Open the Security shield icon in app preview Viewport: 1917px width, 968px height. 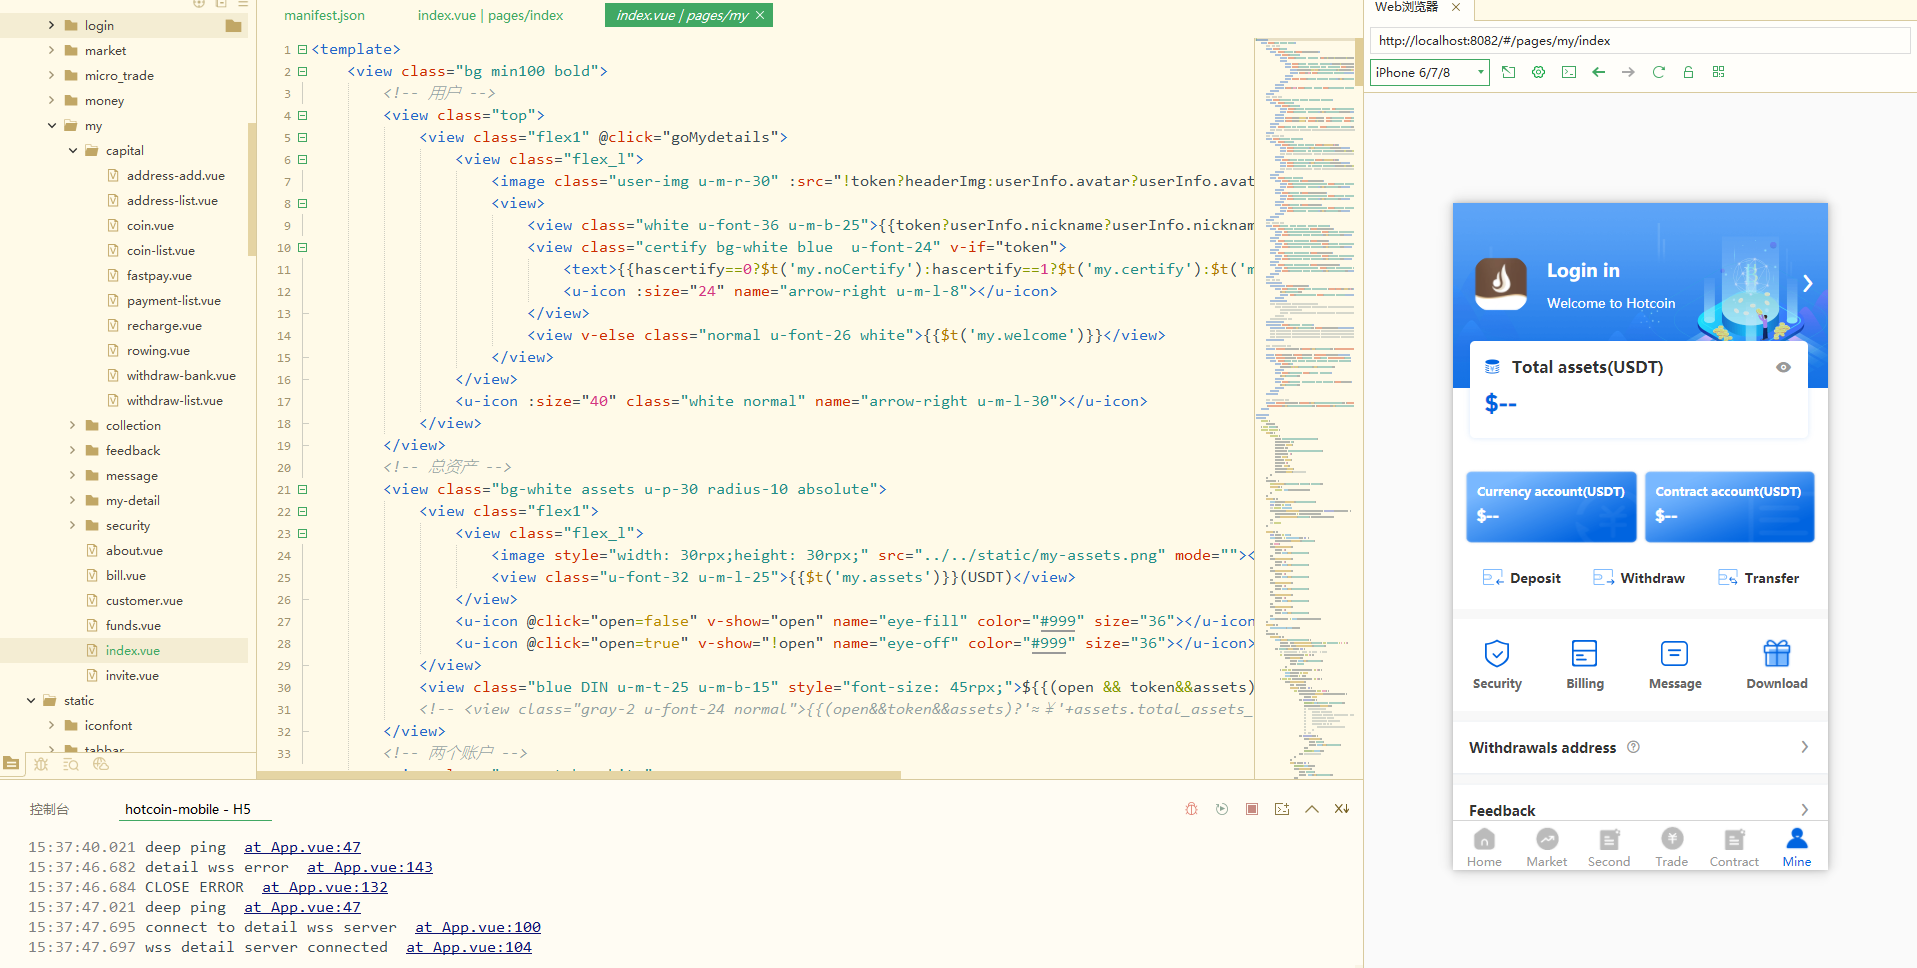tap(1496, 654)
